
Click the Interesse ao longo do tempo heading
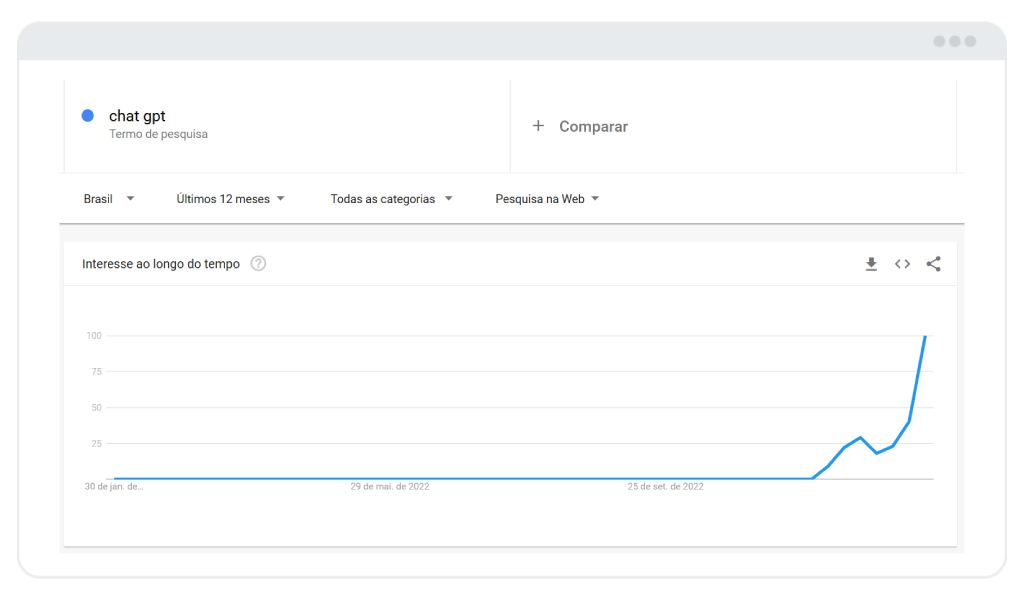(x=161, y=264)
